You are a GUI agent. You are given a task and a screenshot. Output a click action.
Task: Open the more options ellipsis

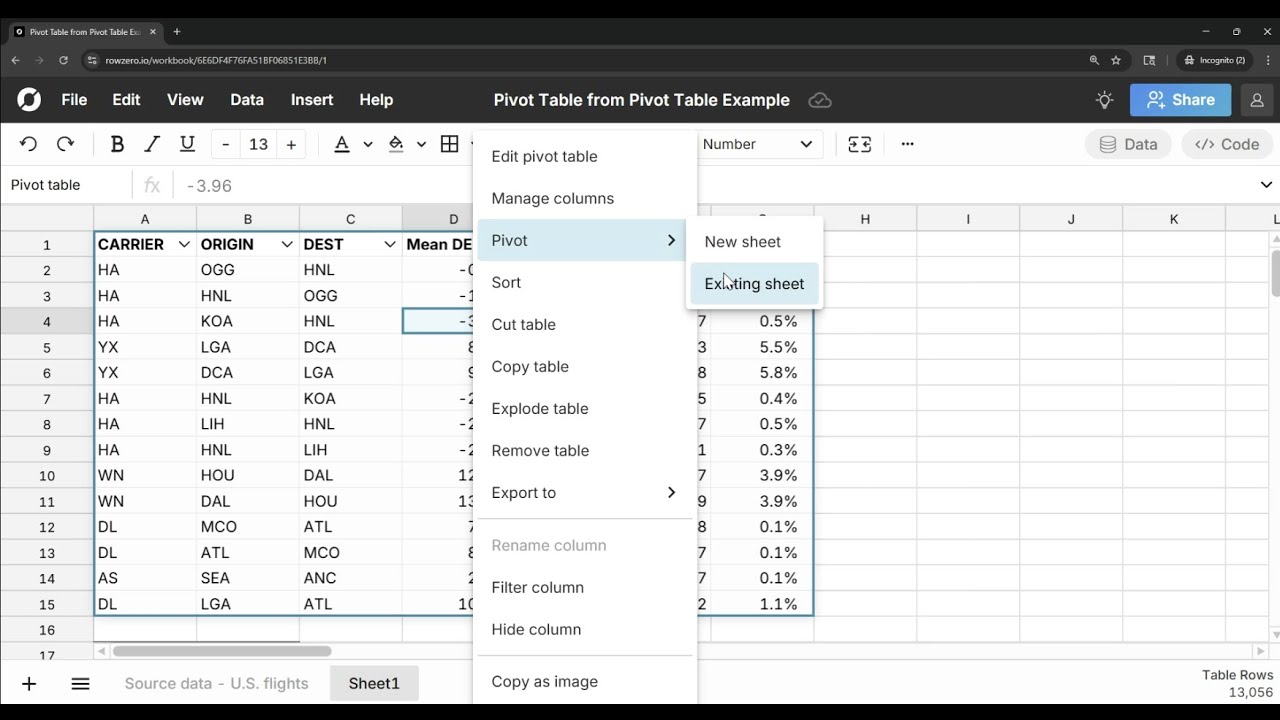(907, 144)
